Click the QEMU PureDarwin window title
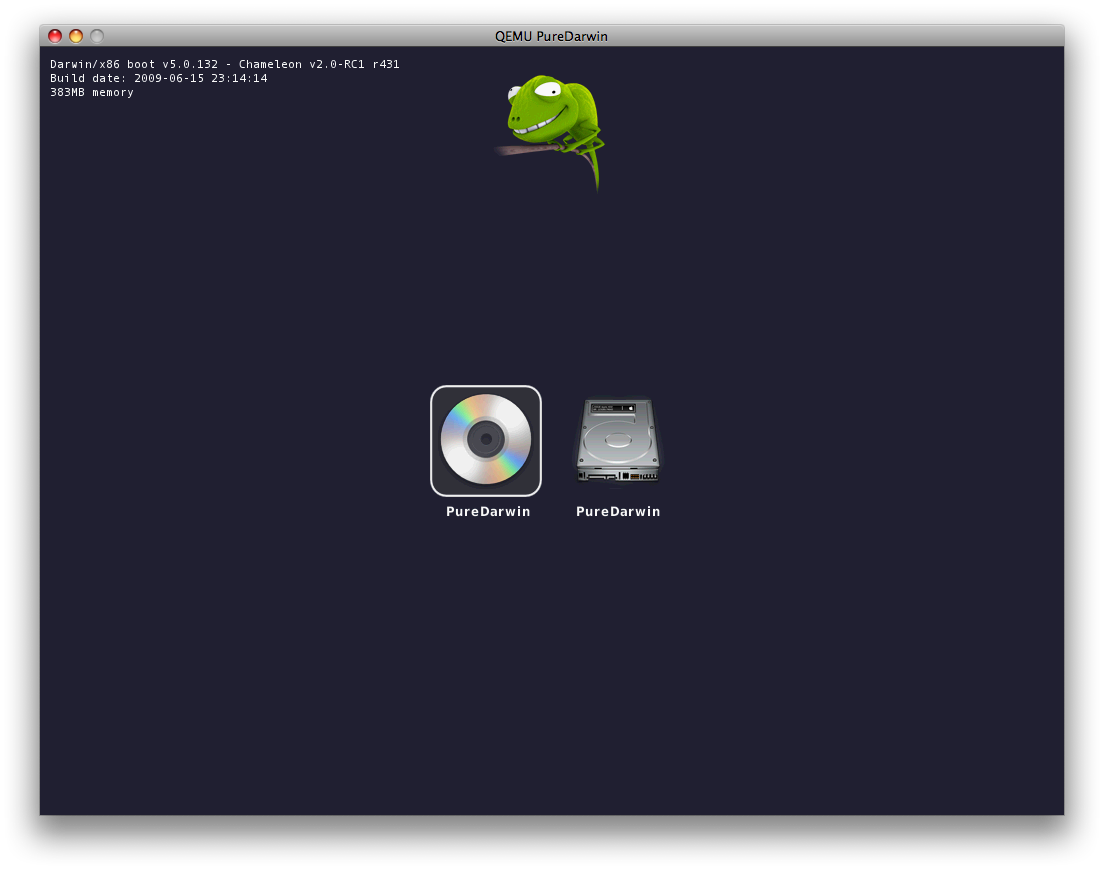 pos(551,36)
